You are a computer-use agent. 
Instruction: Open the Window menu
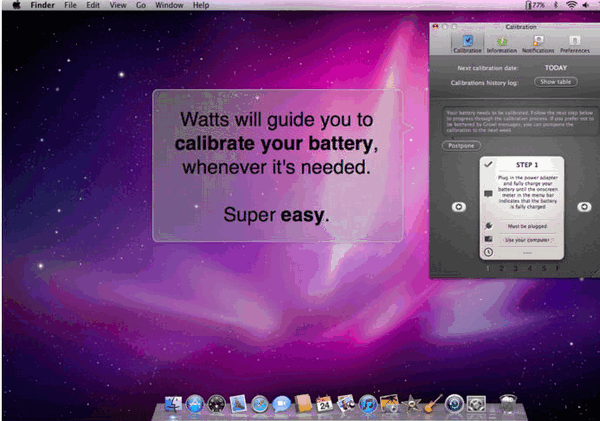(169, 5)
